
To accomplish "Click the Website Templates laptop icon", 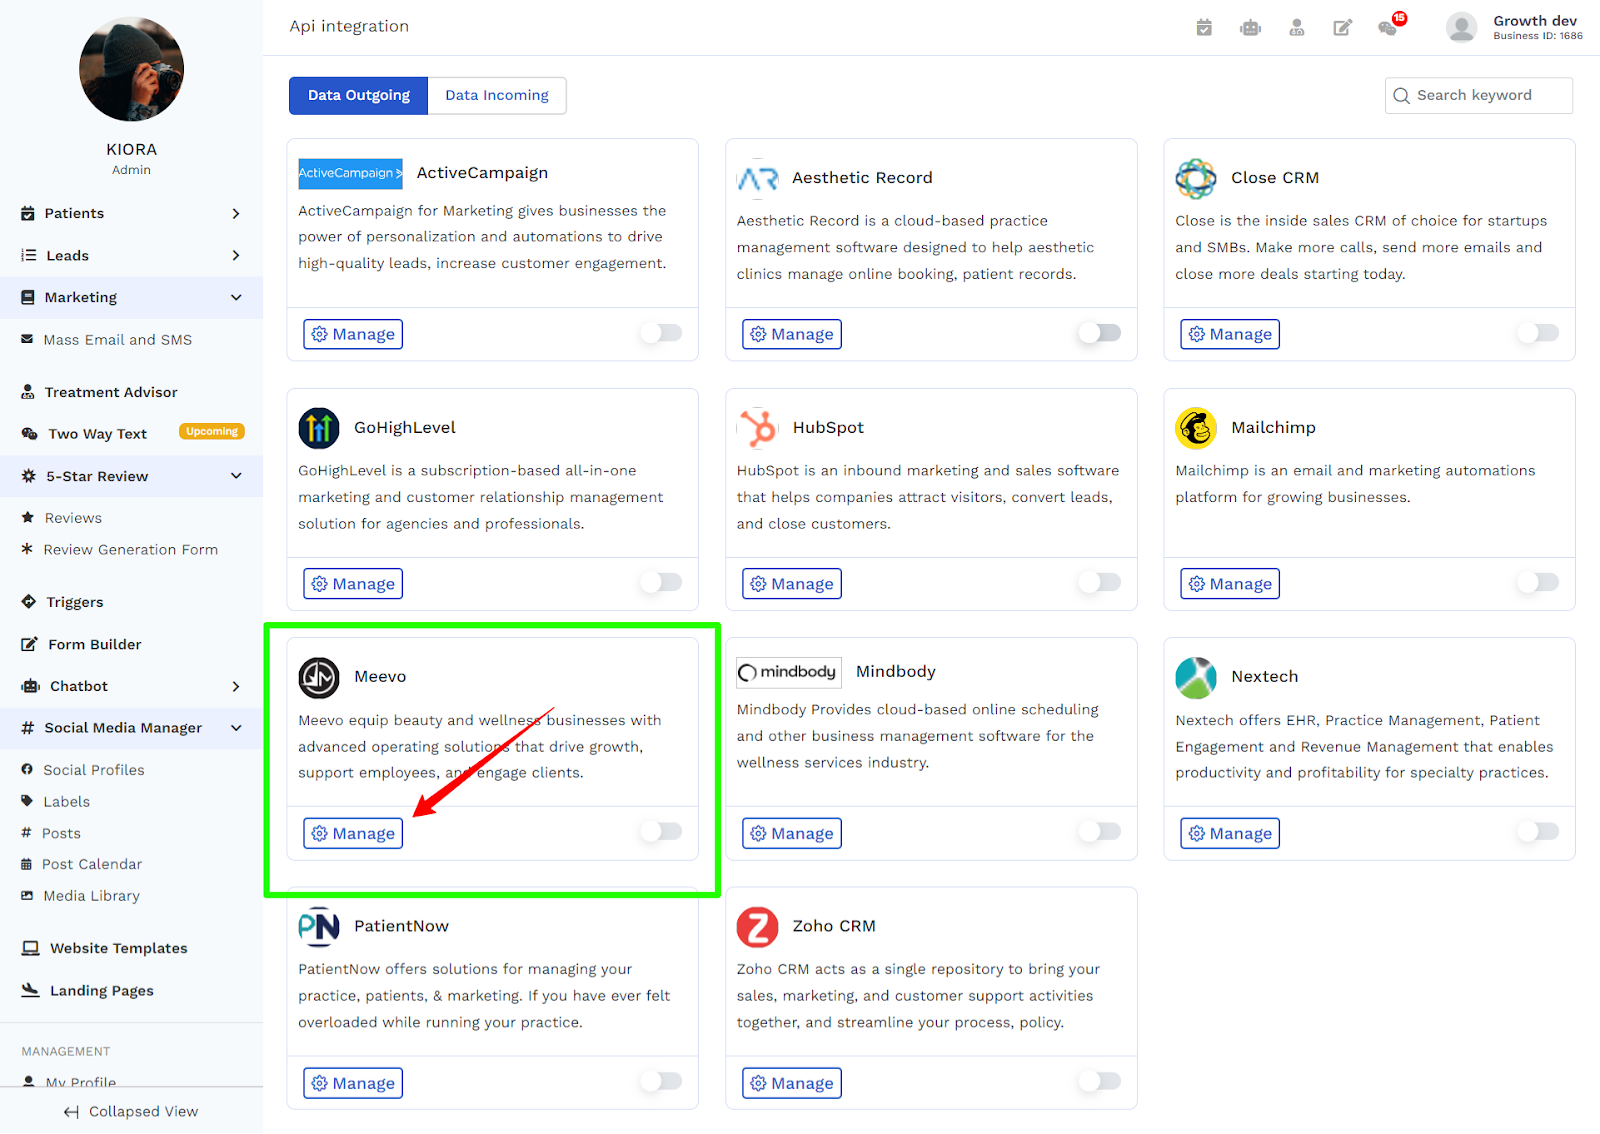I will [x=31, y=948].
